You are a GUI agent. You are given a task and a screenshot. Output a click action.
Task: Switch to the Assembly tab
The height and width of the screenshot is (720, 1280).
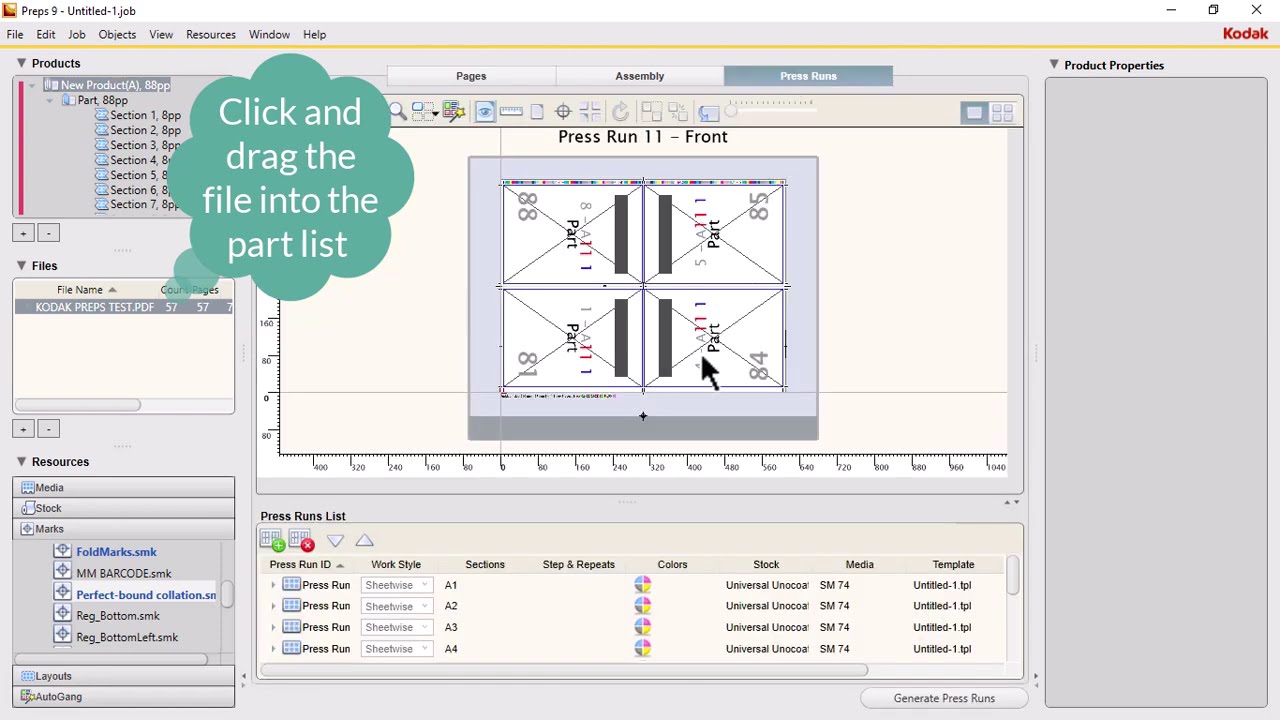(639, 76)
